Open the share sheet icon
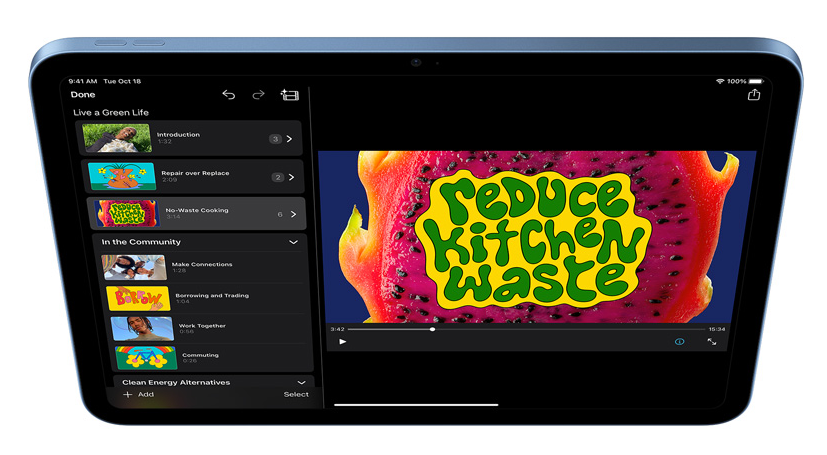 pos(754,95)
